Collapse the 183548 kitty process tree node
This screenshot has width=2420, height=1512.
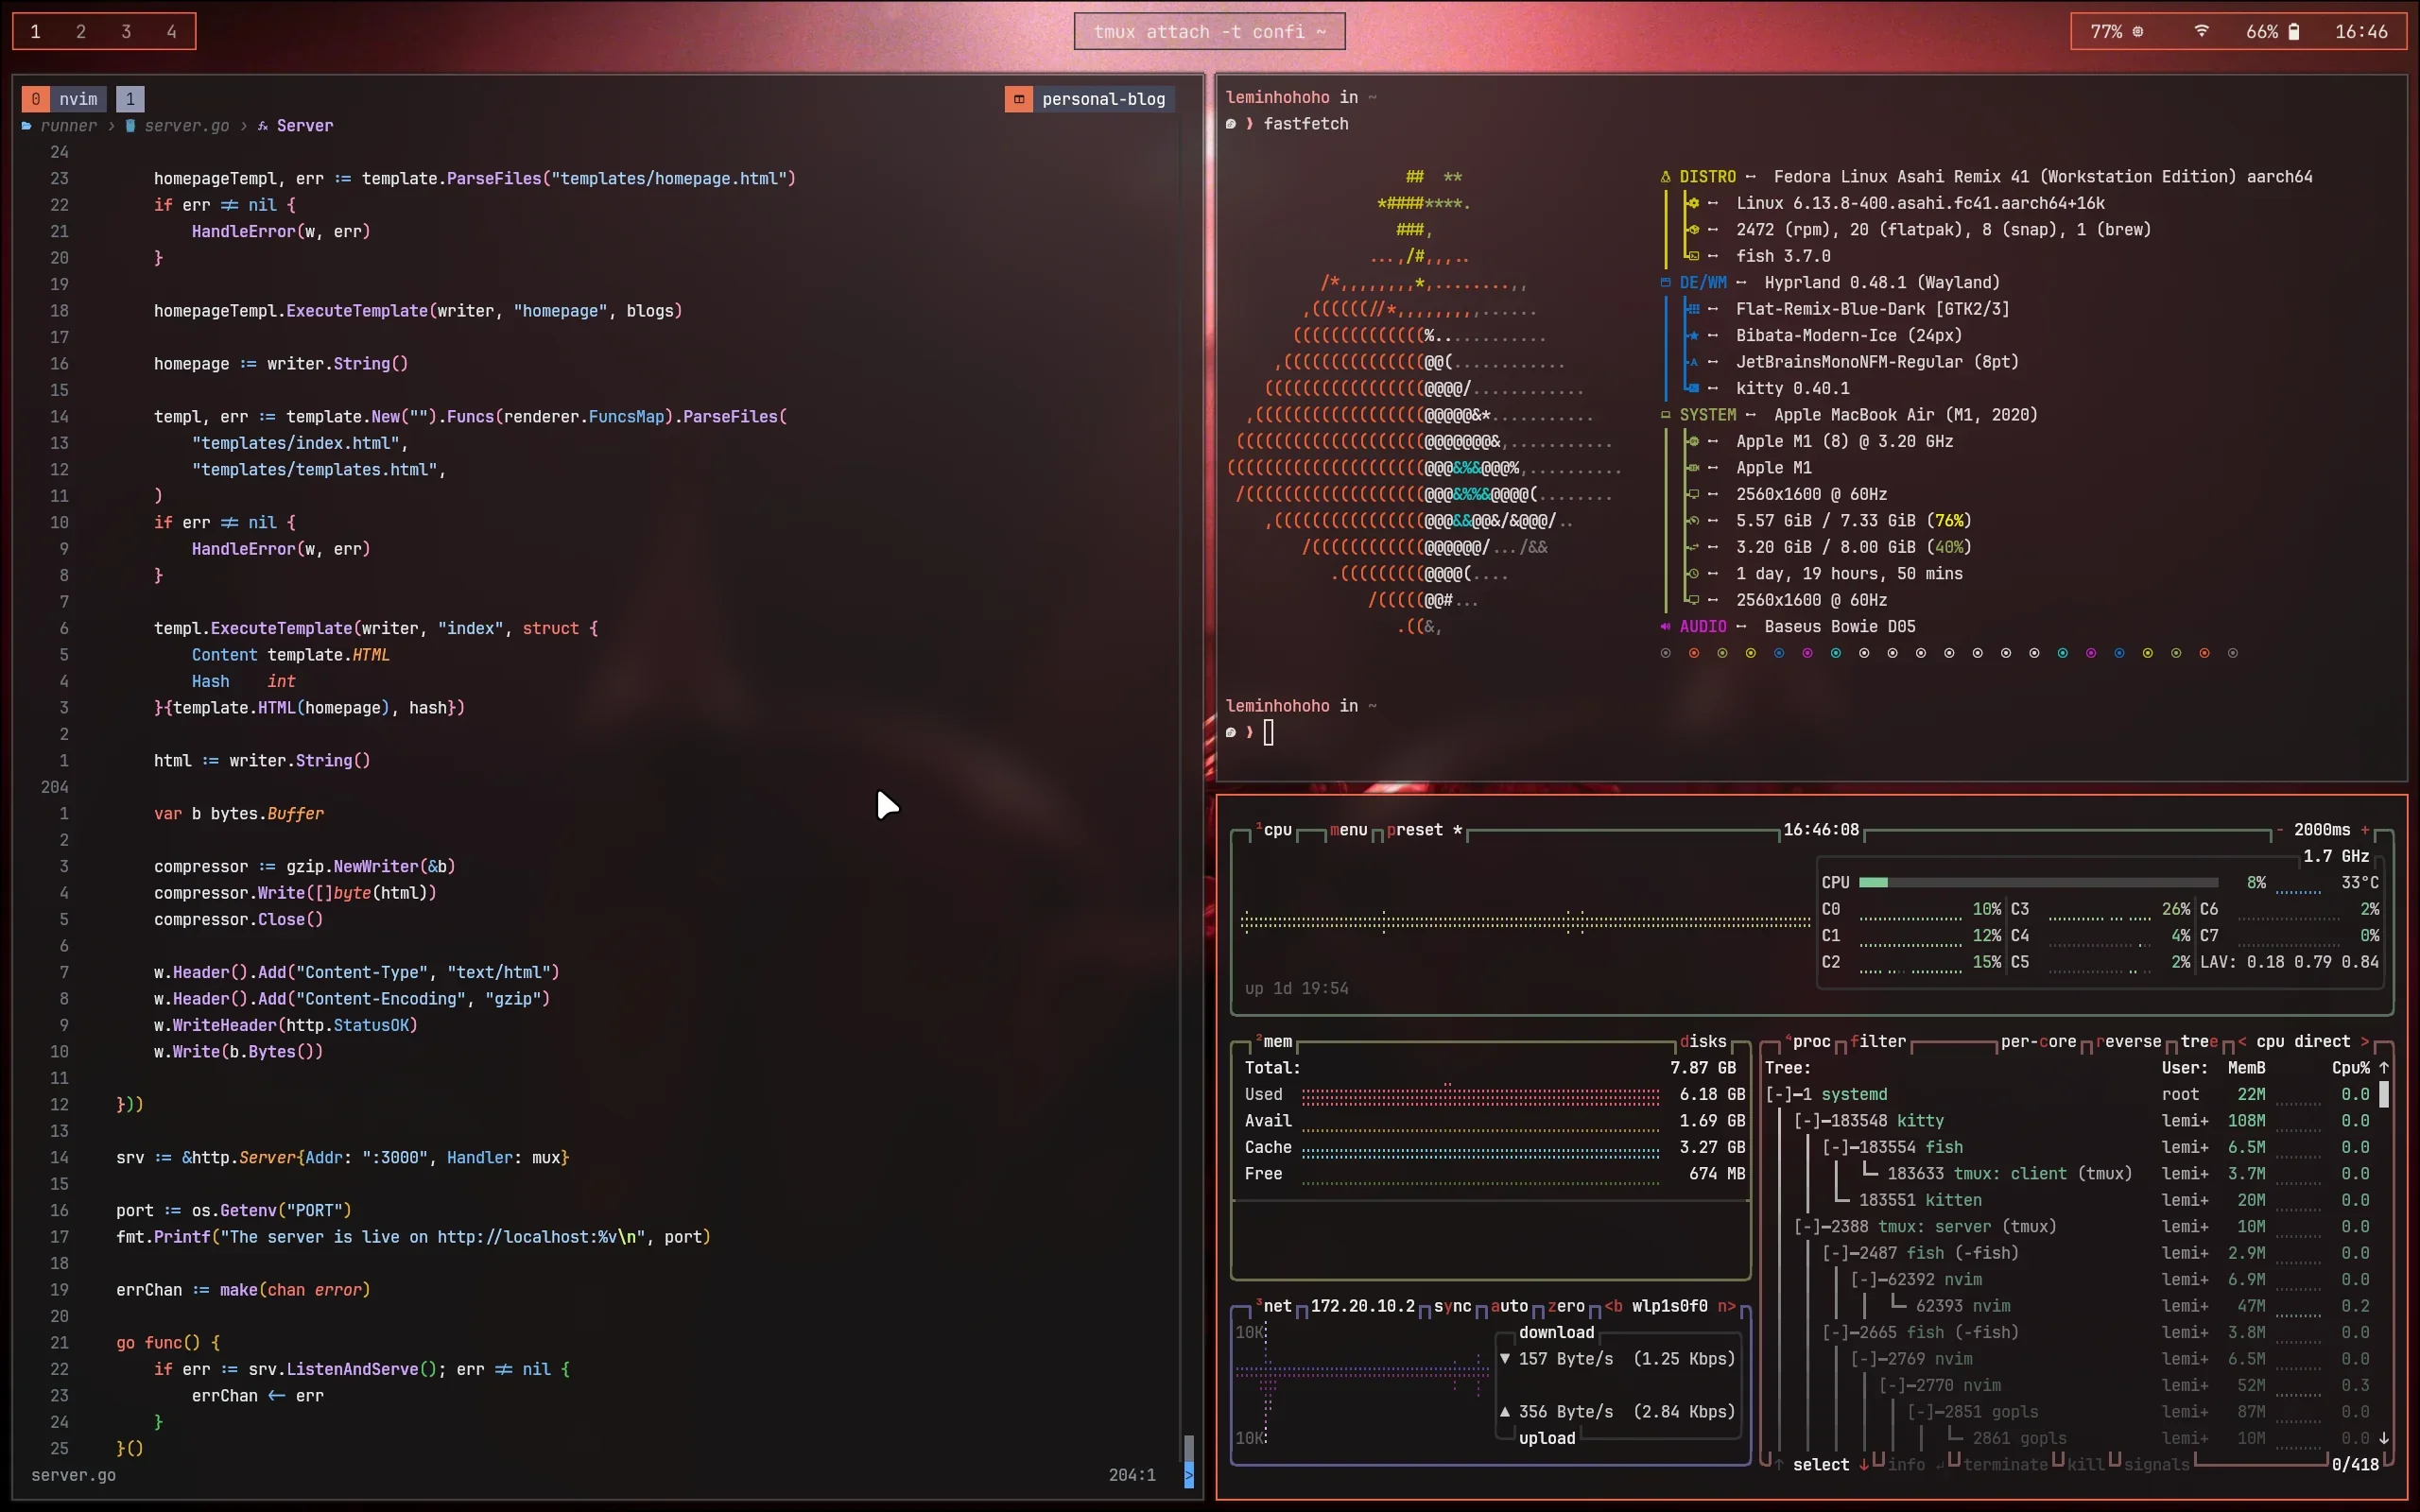tap(1807, 1121)
